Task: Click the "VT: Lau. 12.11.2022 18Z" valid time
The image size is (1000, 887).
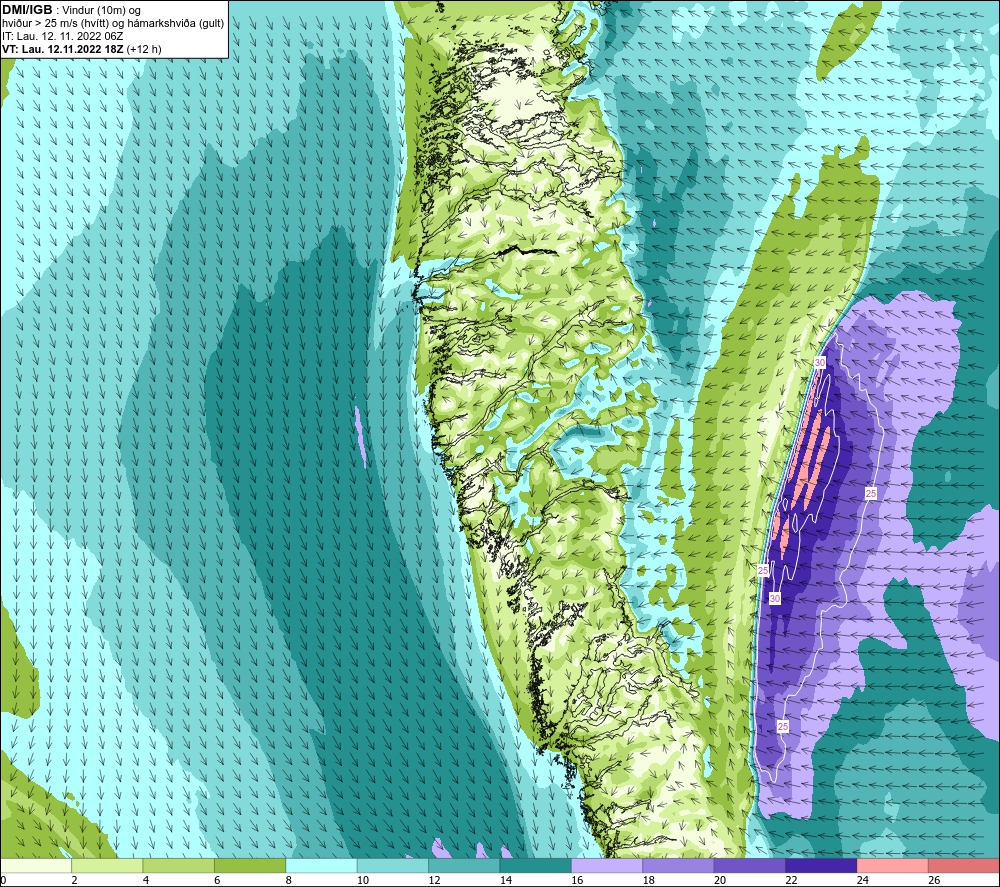Action: [62, 49]
